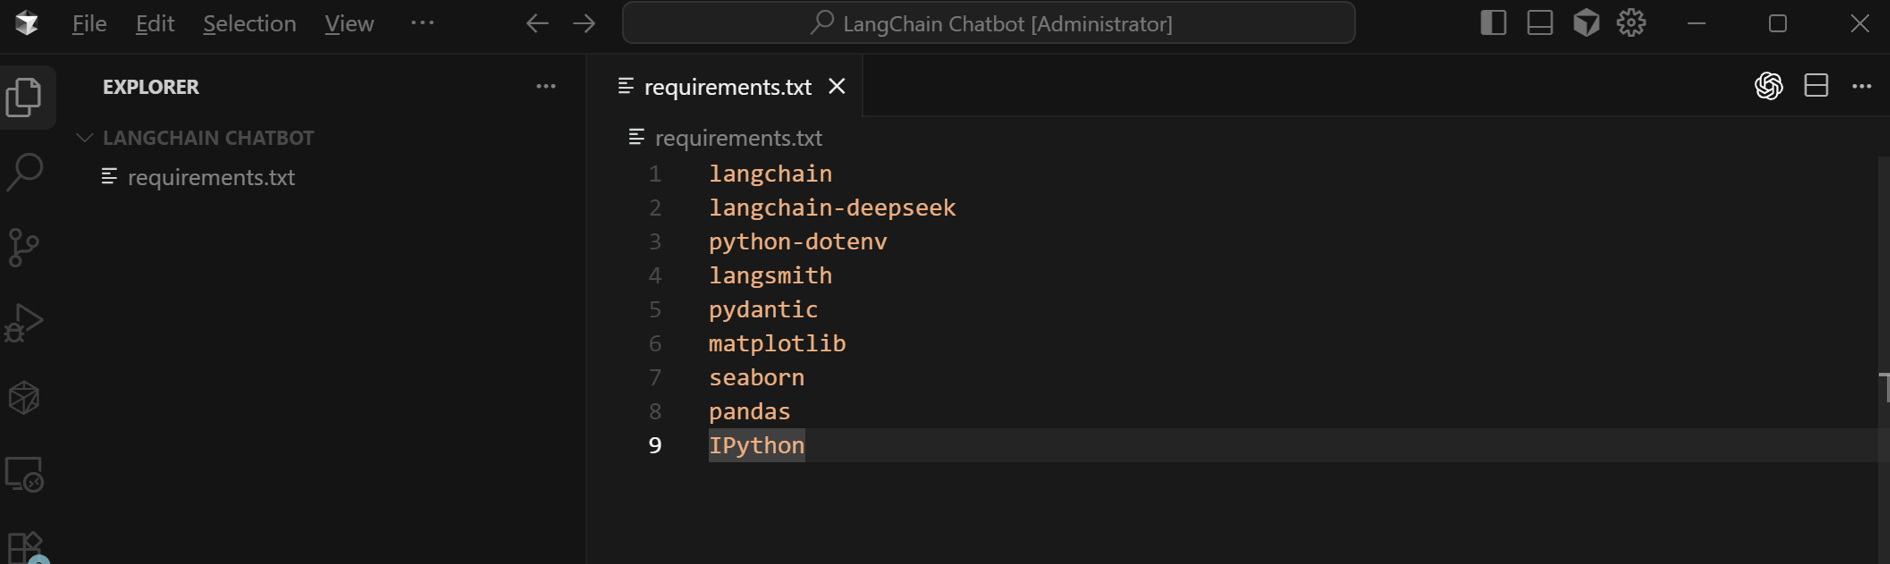Screen dimensions: 1890x564
Task: Open the Source Control view
Action: click(x=24, y=247)
